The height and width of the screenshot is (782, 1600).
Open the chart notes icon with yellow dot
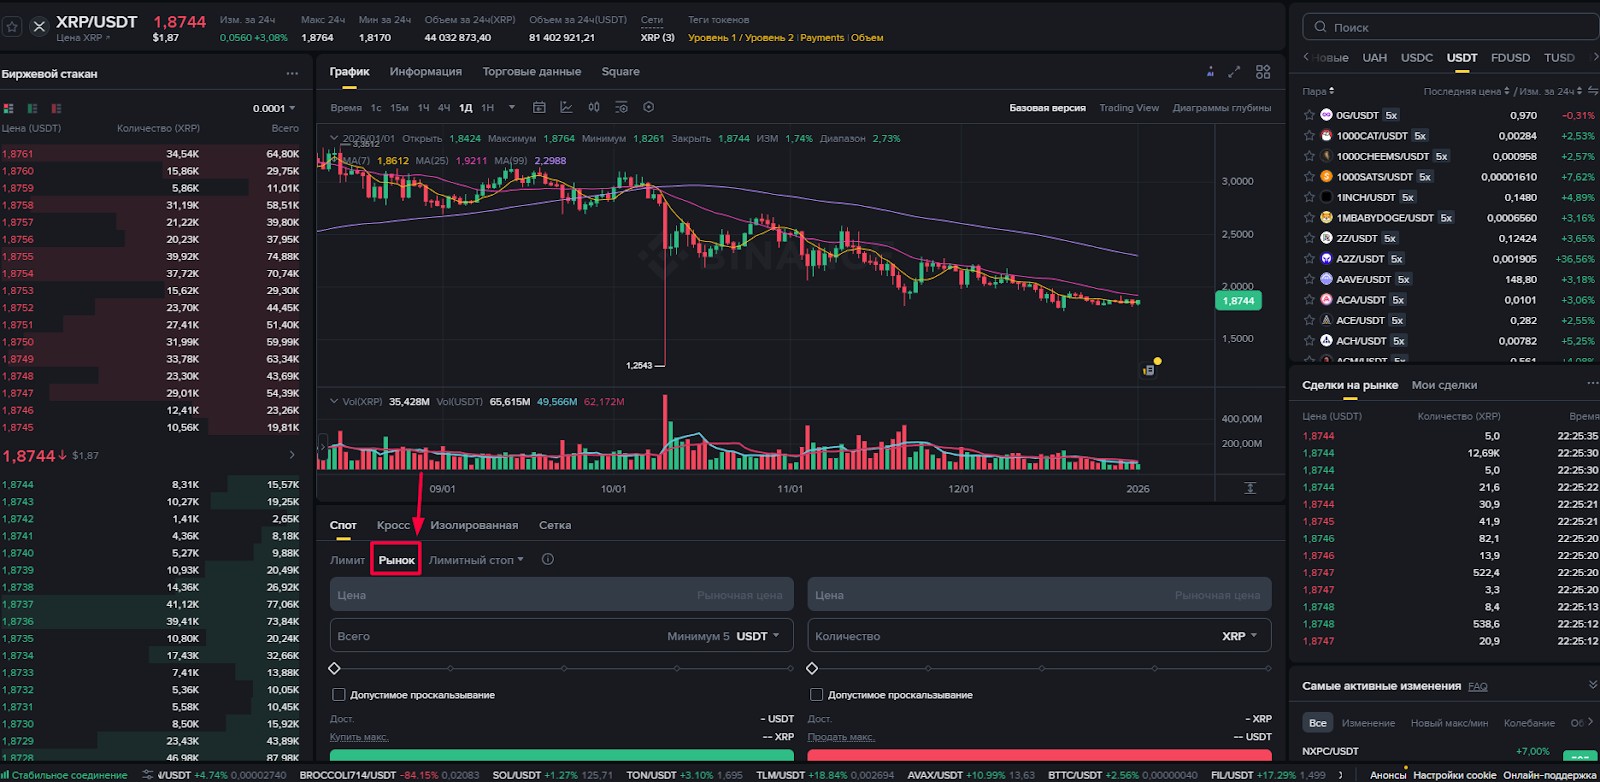pyautogui.click(x=1149, y=370)
